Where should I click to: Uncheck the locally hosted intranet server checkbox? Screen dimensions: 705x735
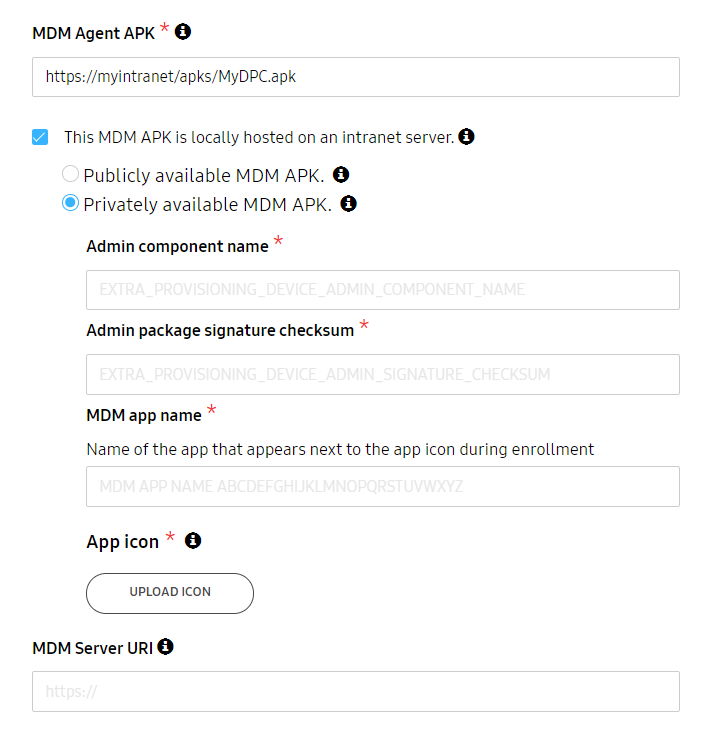pos(40,137)
